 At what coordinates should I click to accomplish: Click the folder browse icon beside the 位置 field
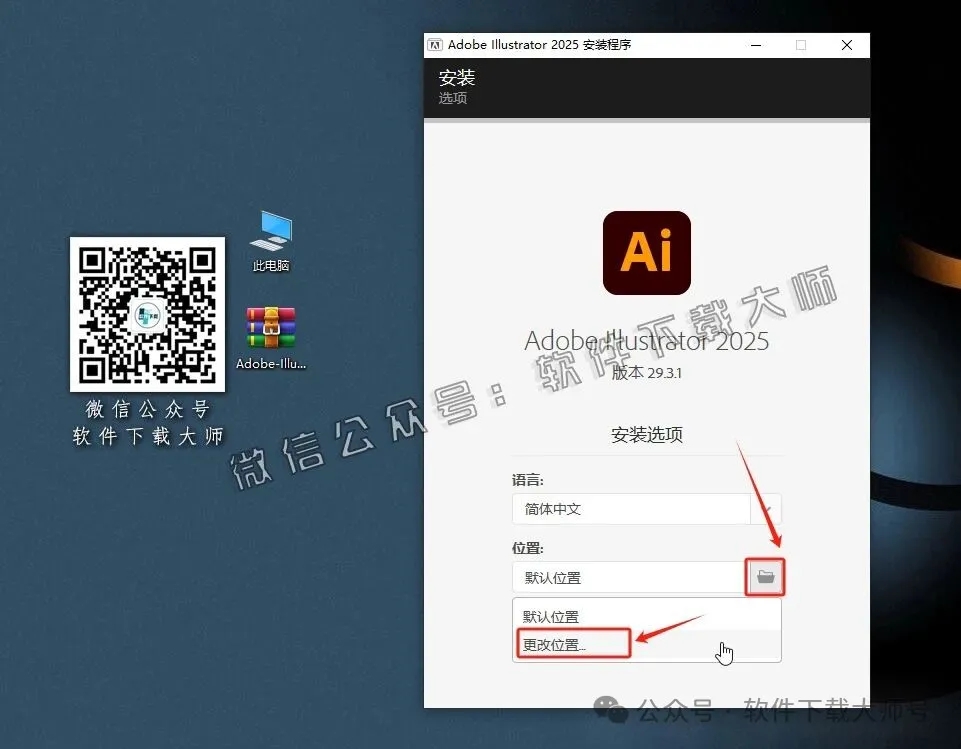(x=764, y=577)
